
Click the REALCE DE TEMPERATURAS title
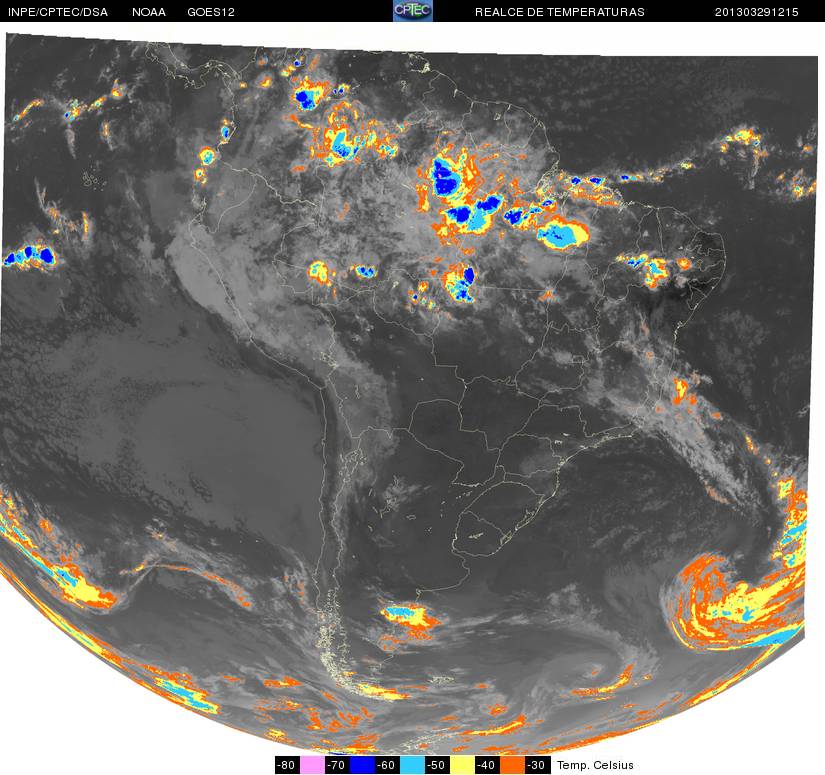pos(560,12)
